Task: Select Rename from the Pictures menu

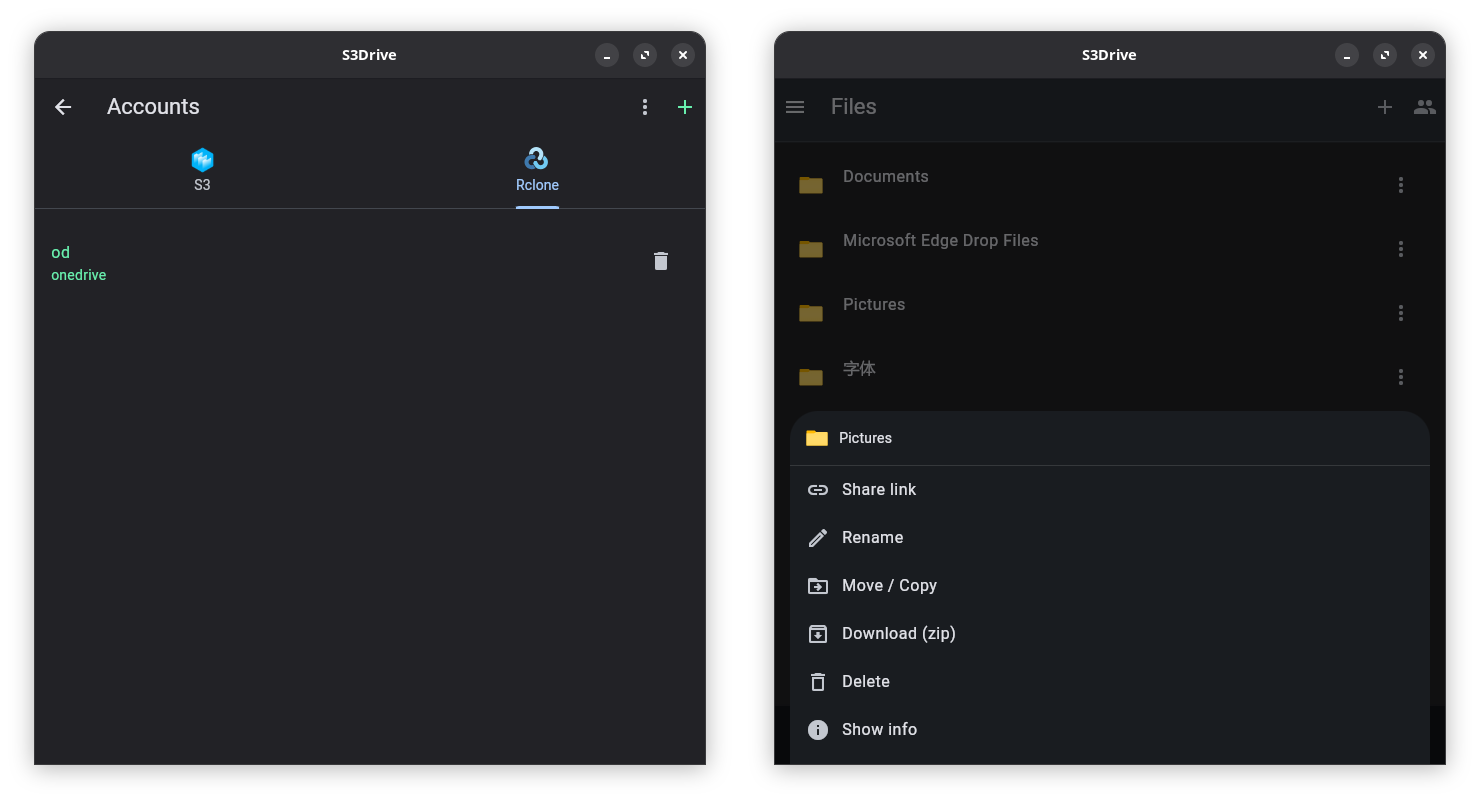Action: (x=872, y=537)
